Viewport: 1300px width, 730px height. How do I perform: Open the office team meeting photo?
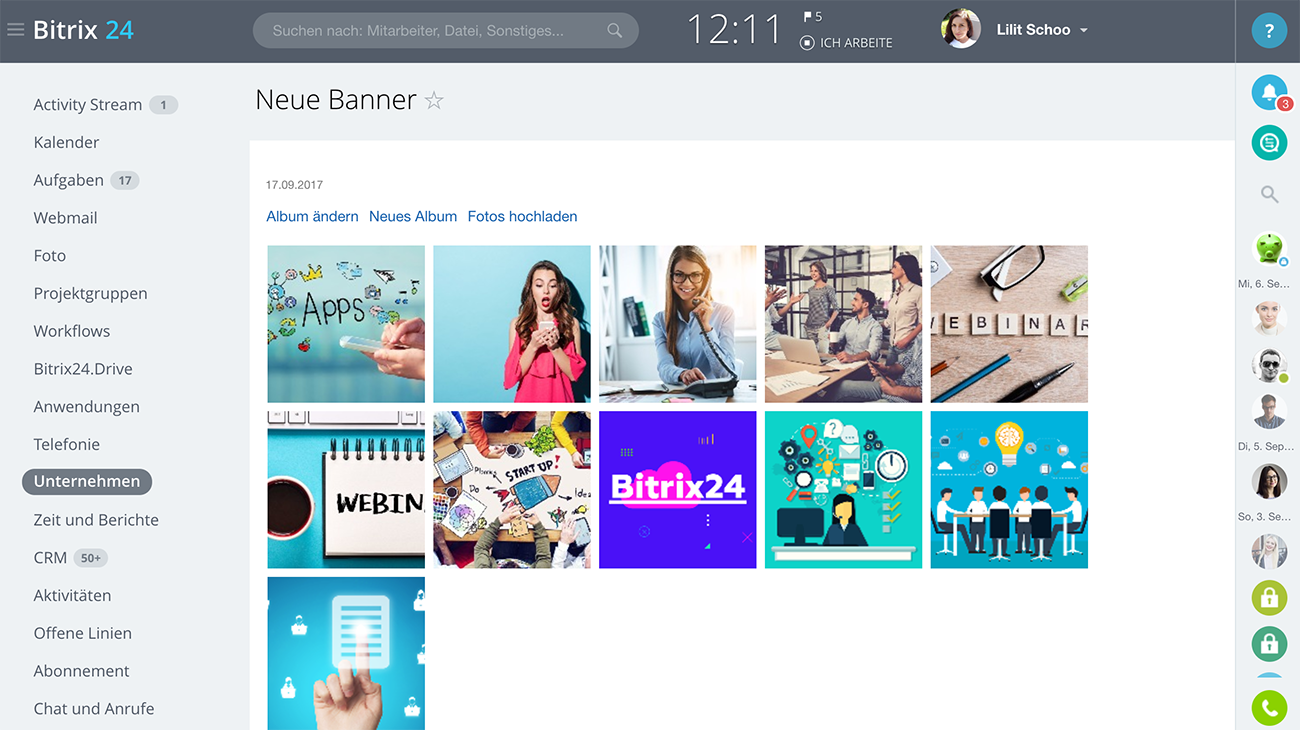844,324
